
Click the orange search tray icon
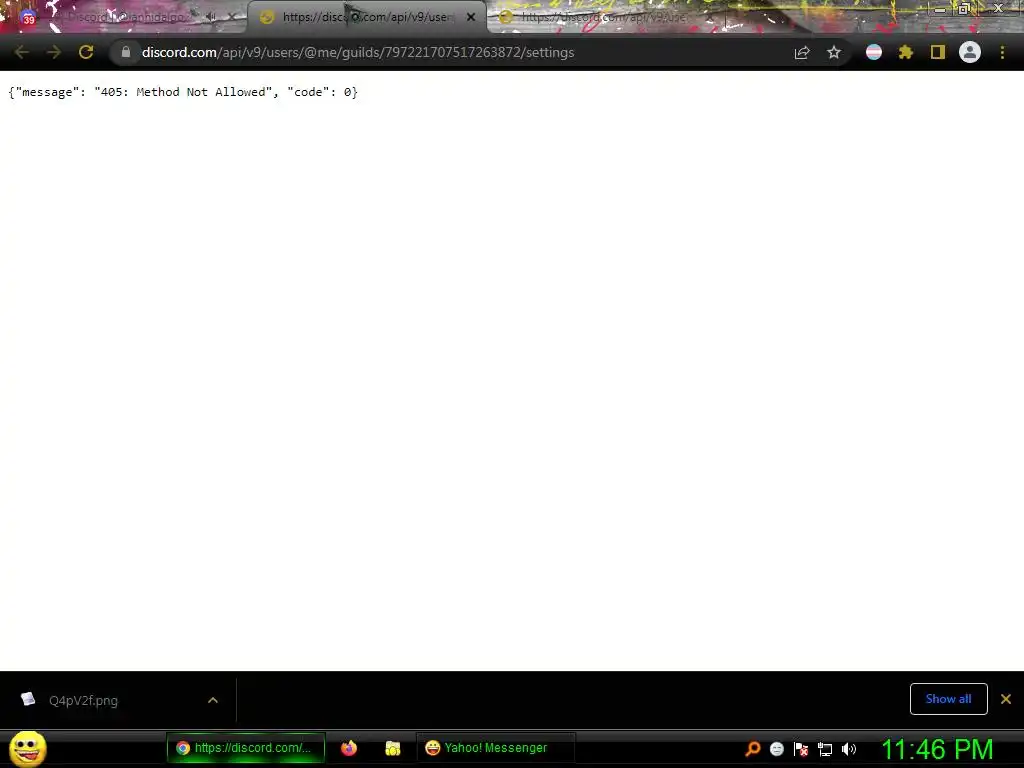point(753,749)
